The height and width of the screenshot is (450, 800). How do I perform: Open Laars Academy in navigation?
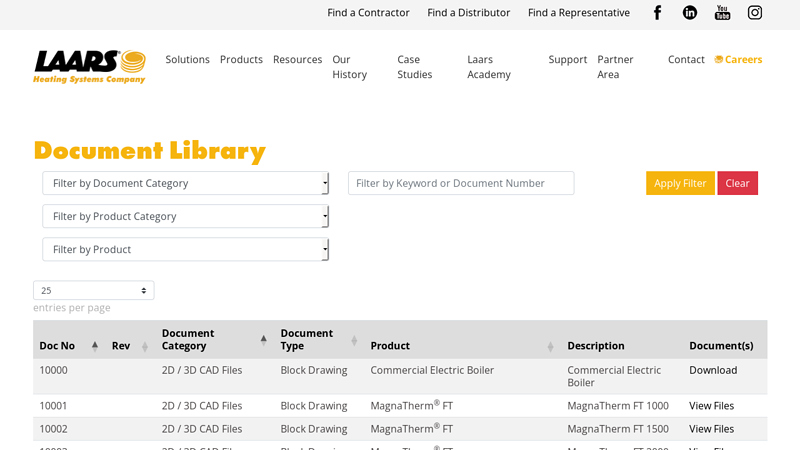pyautogui.click(x=489, y=67)
